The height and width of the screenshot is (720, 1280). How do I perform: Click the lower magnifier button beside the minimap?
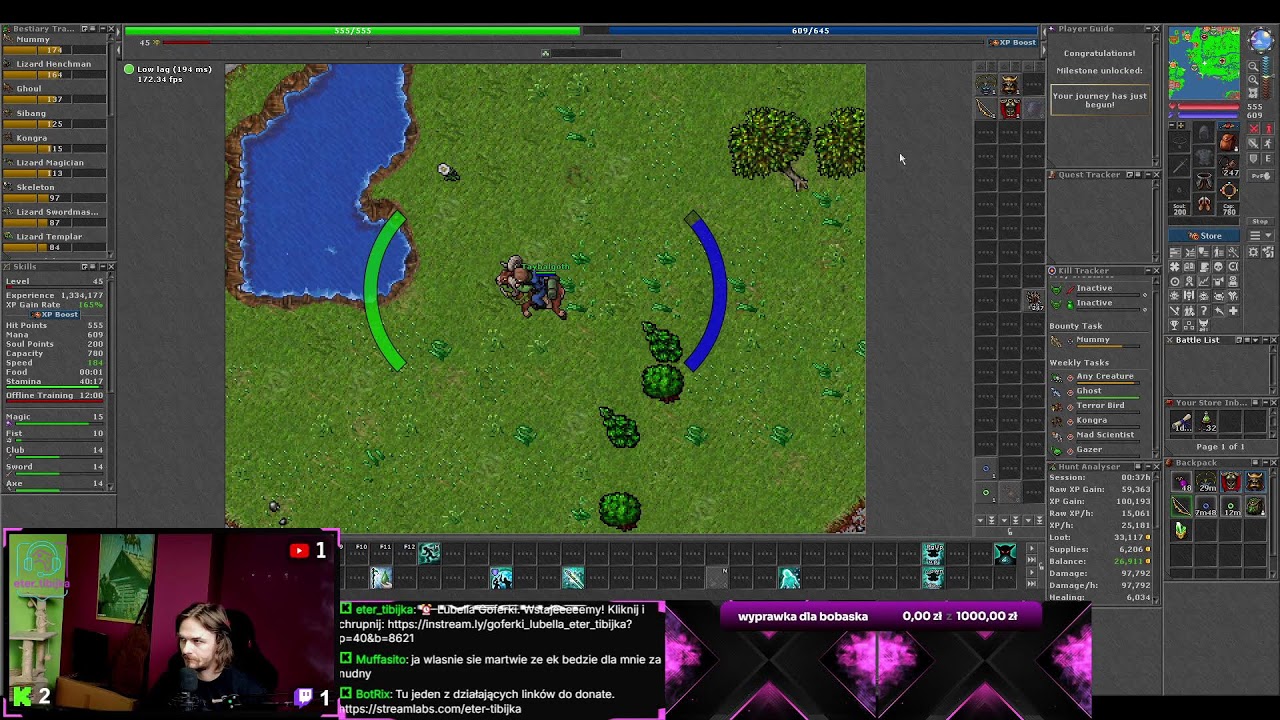(x=1252, y=81)
